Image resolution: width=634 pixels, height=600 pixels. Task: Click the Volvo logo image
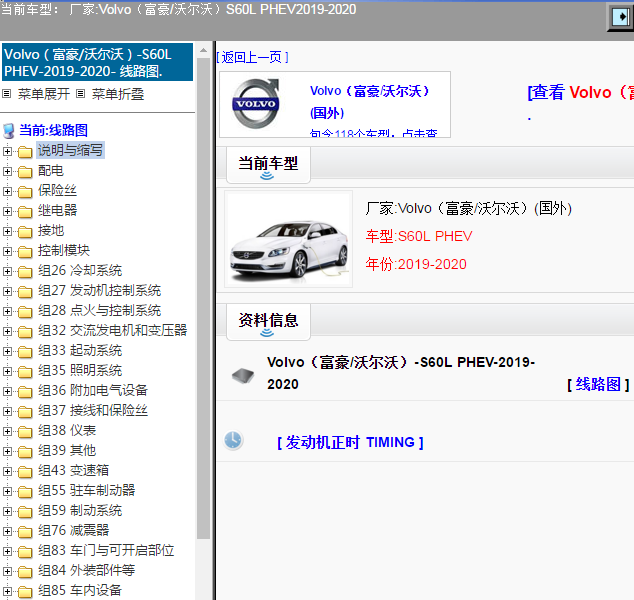[256, 104]
